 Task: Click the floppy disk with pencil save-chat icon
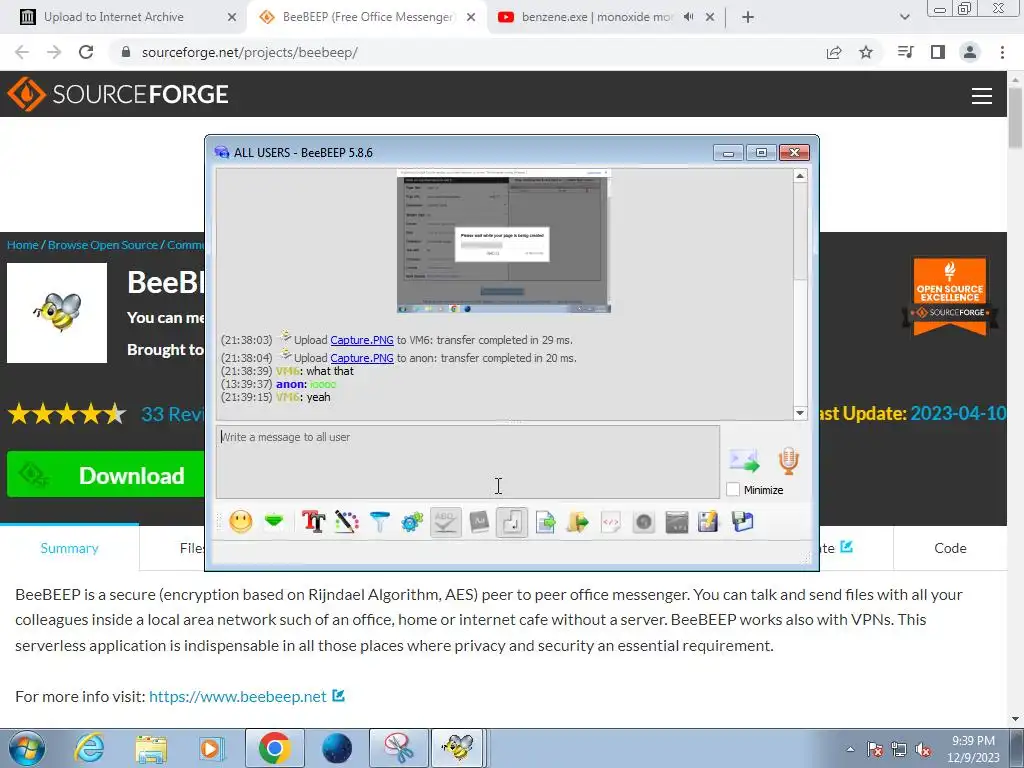click(x=708, y=522)
